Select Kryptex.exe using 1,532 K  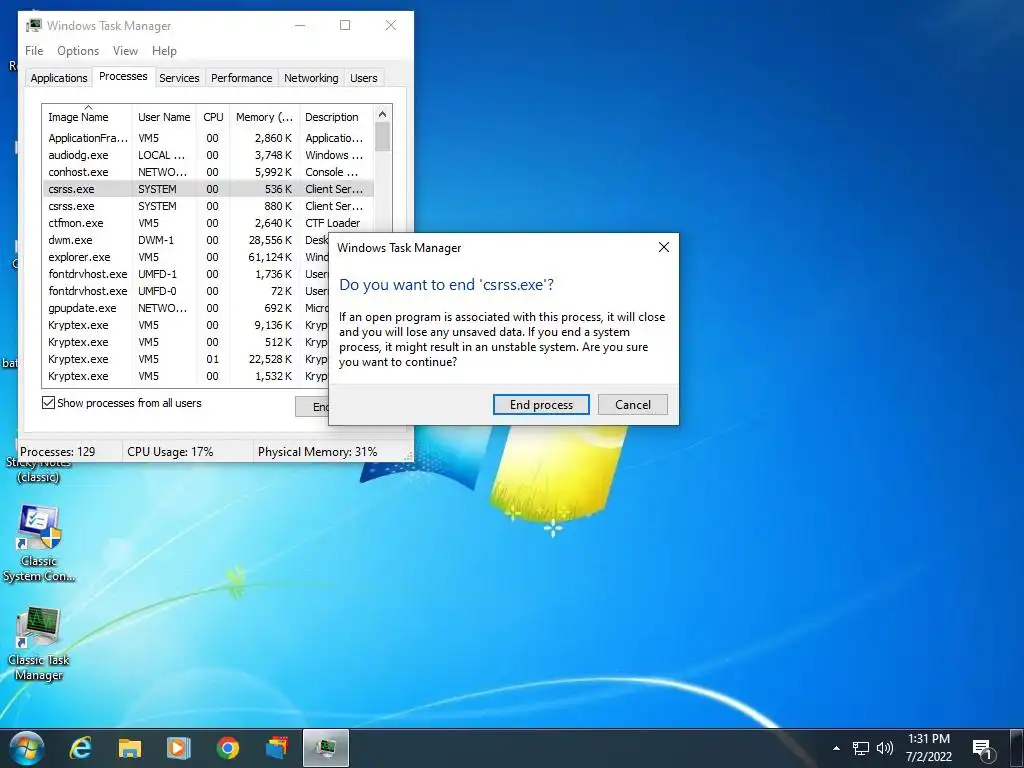[186, 376]
